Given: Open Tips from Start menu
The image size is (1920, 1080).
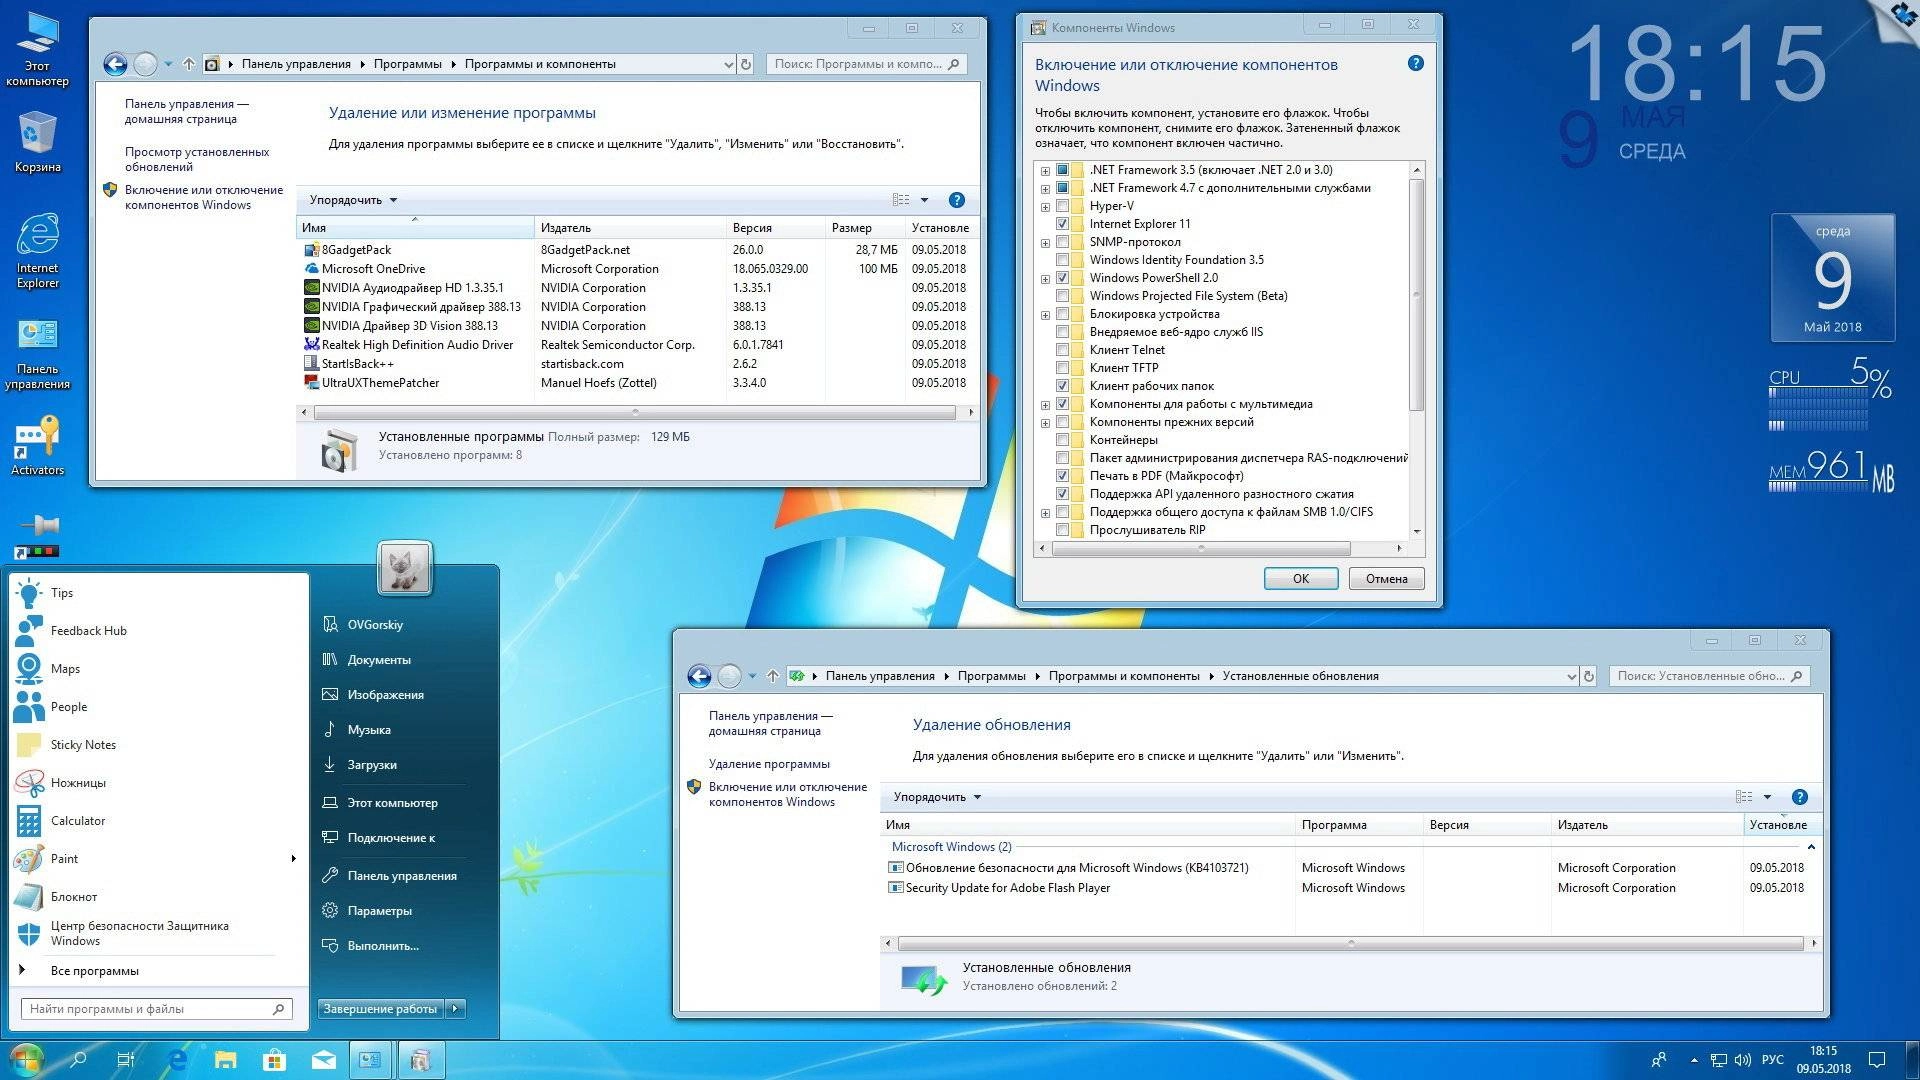Looking at the screenshot, I should pyautogui.click(x=160, y=593).
